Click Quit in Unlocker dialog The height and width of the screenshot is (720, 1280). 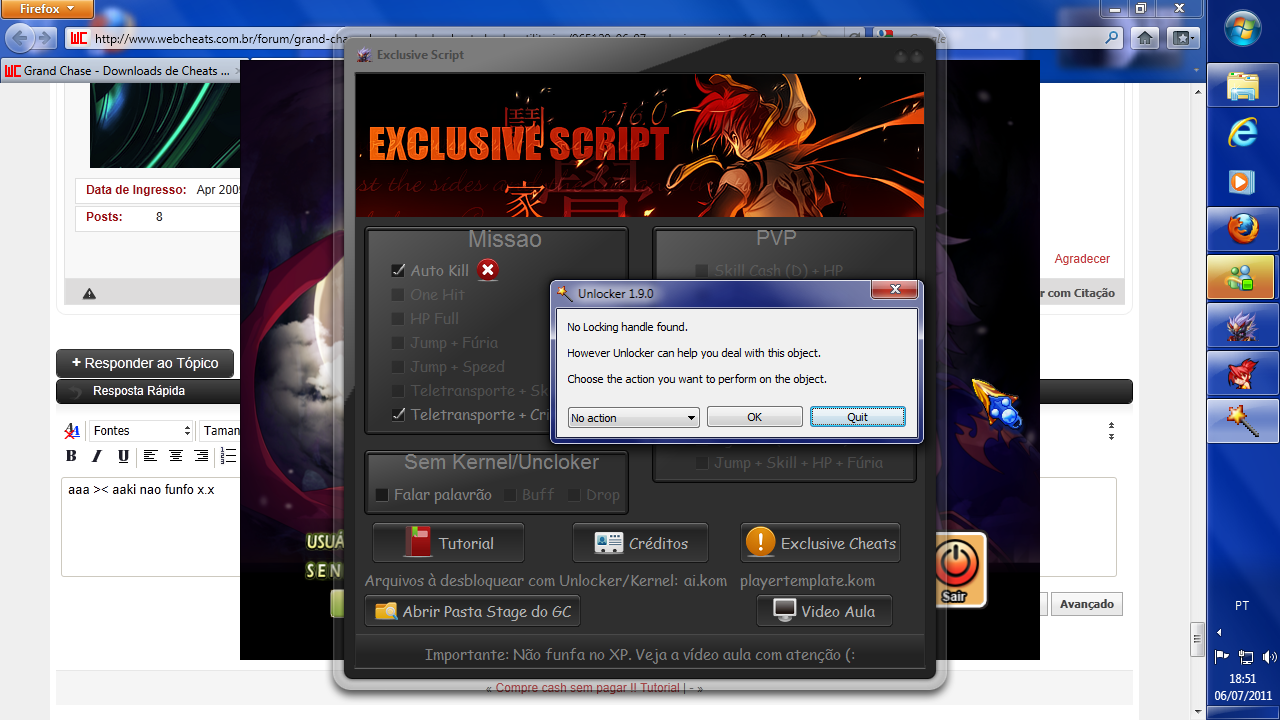[857, 417]
